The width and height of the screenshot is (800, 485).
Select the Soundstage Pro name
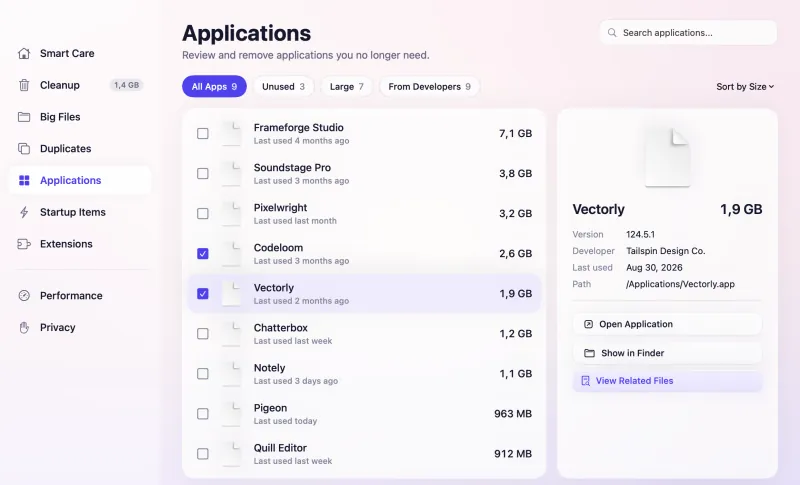tap(292, 168)
